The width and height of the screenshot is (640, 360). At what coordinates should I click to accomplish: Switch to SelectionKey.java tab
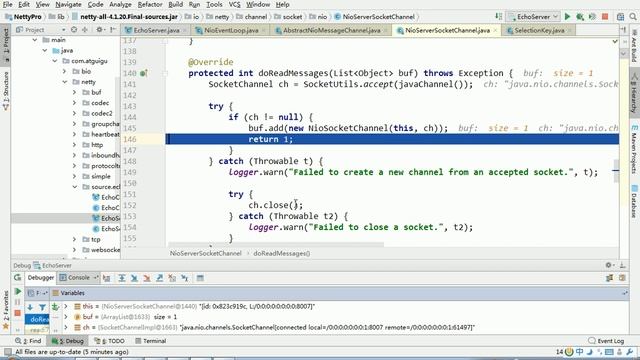click(x=539, y=30)
